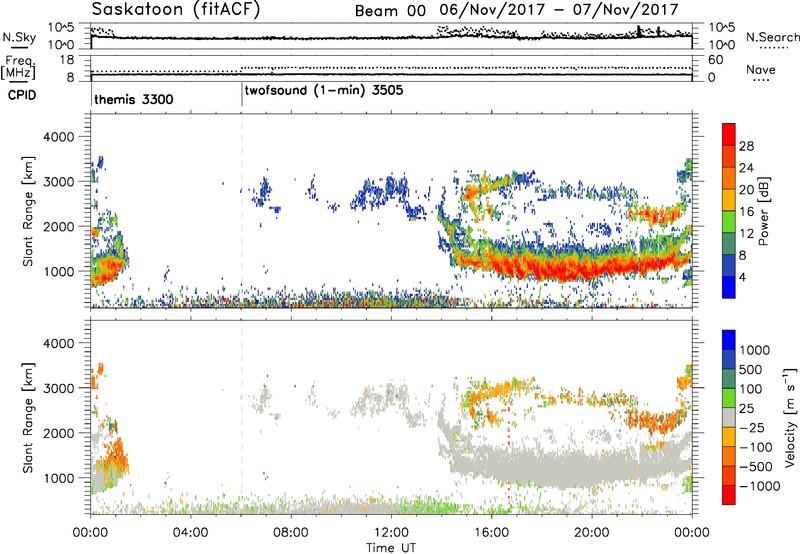800x554 pixels.
Task: Click the '4' power colorbar tick
Action: point(743,277)
